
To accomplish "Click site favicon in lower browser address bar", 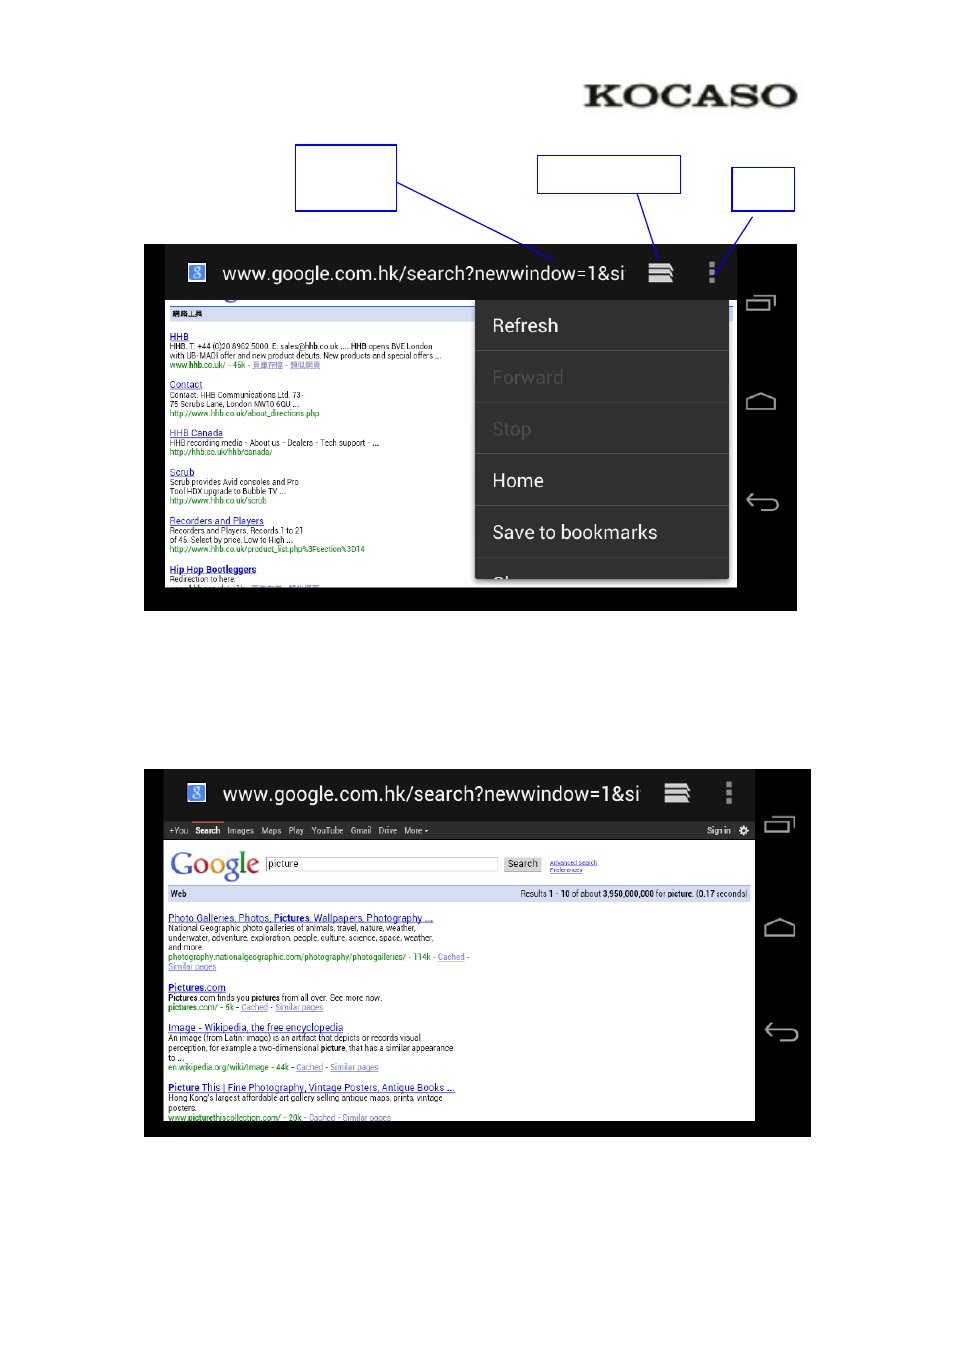I will coord(197,793).
